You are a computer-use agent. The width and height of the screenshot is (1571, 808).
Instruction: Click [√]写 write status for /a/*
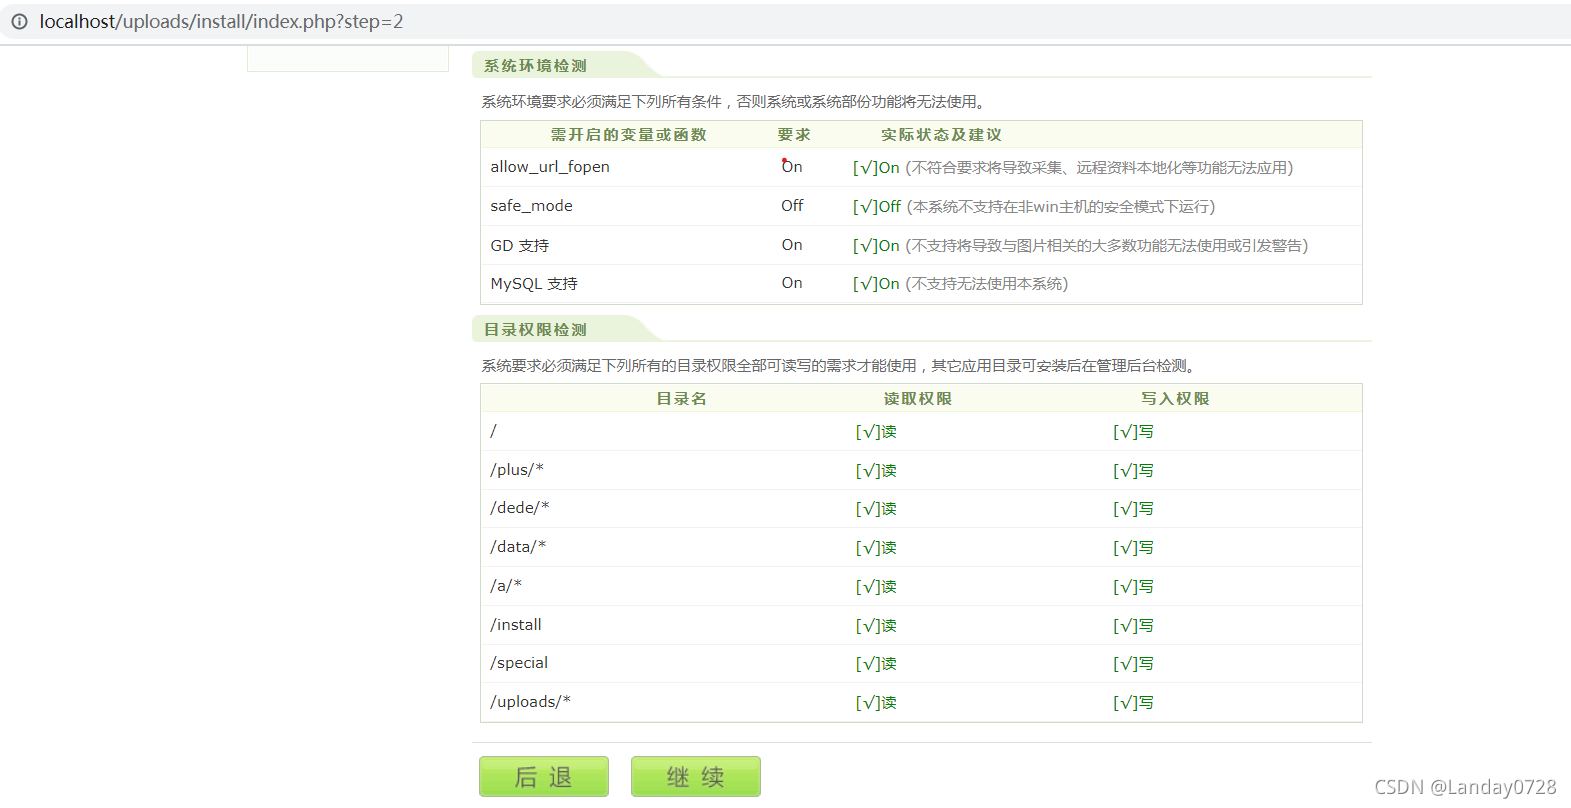pyautogui.click(x=1134, y=587)
